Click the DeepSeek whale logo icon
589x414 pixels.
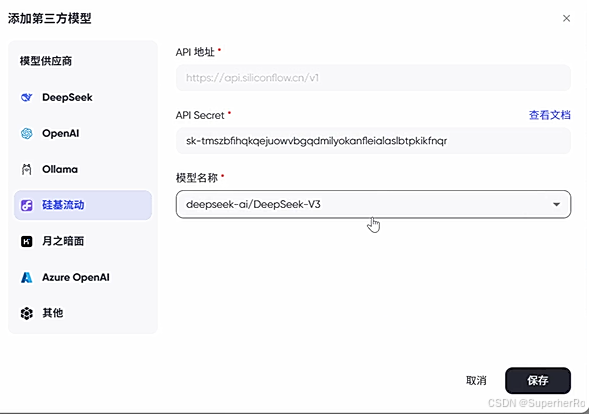click(27, 98)
